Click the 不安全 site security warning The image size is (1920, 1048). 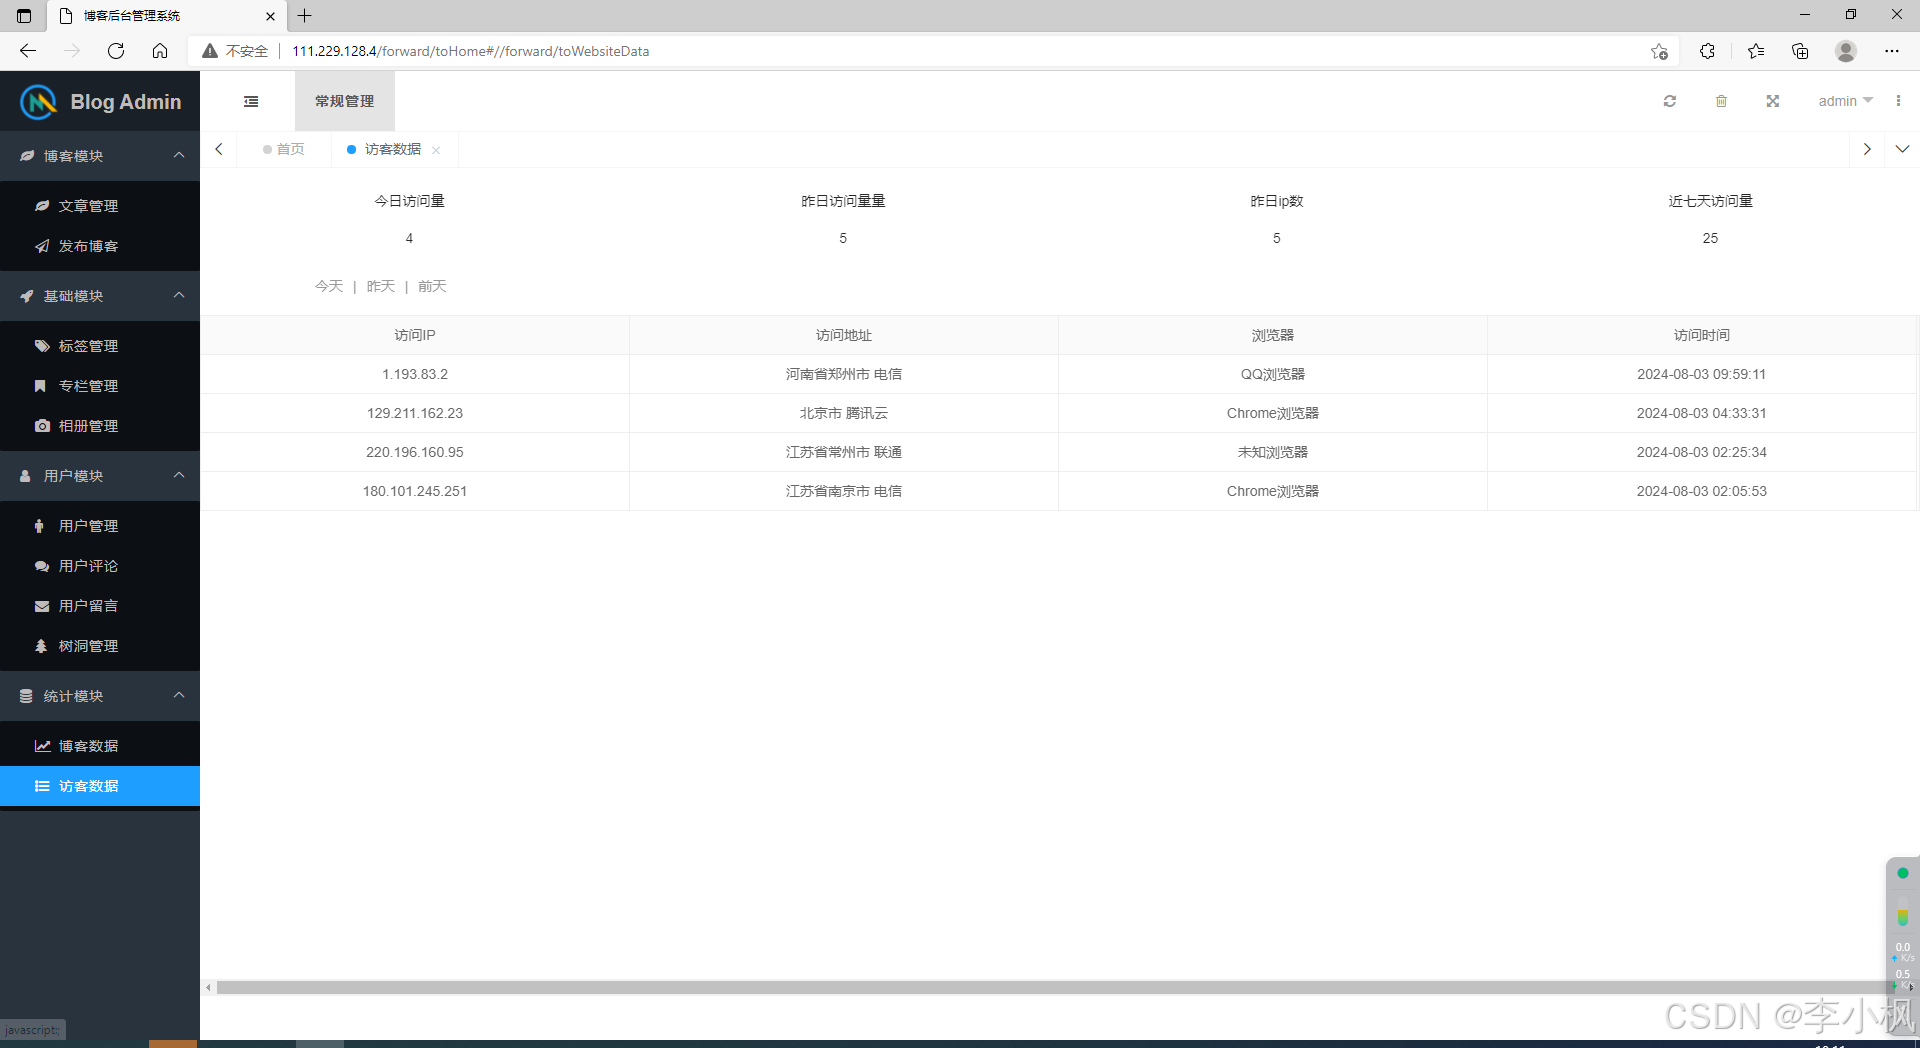coord(236,51)
